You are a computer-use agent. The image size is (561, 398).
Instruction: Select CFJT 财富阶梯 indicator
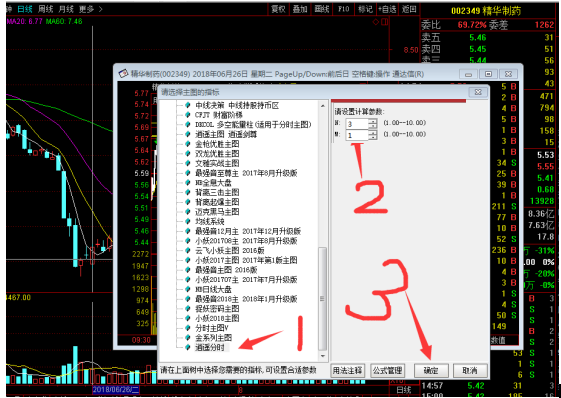[219, 115]
